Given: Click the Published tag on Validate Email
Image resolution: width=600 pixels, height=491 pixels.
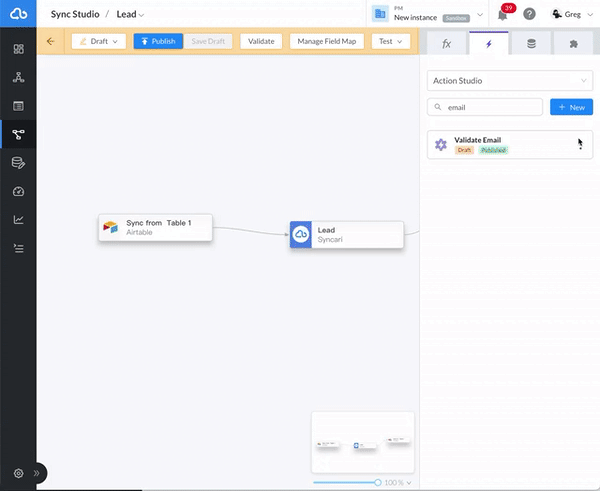Looking at the screenshot, I should (x=493, y=150).
